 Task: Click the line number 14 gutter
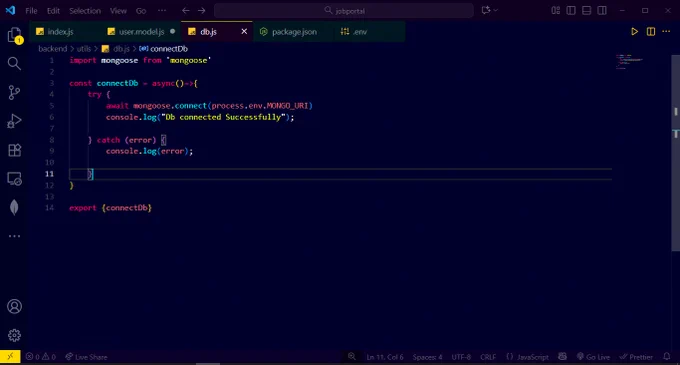(x=49, y=208)
